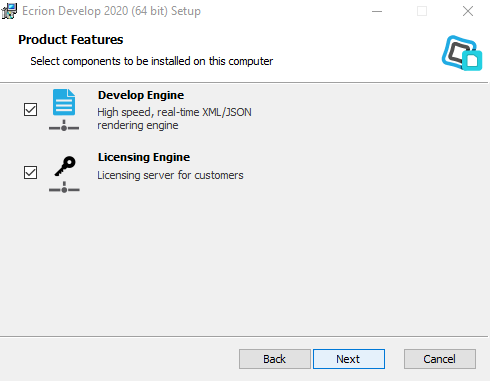Viewport: 490px width, 381px height.
Task: Click 'Select components to be installed' text
Action: click(x=152, y=61)
